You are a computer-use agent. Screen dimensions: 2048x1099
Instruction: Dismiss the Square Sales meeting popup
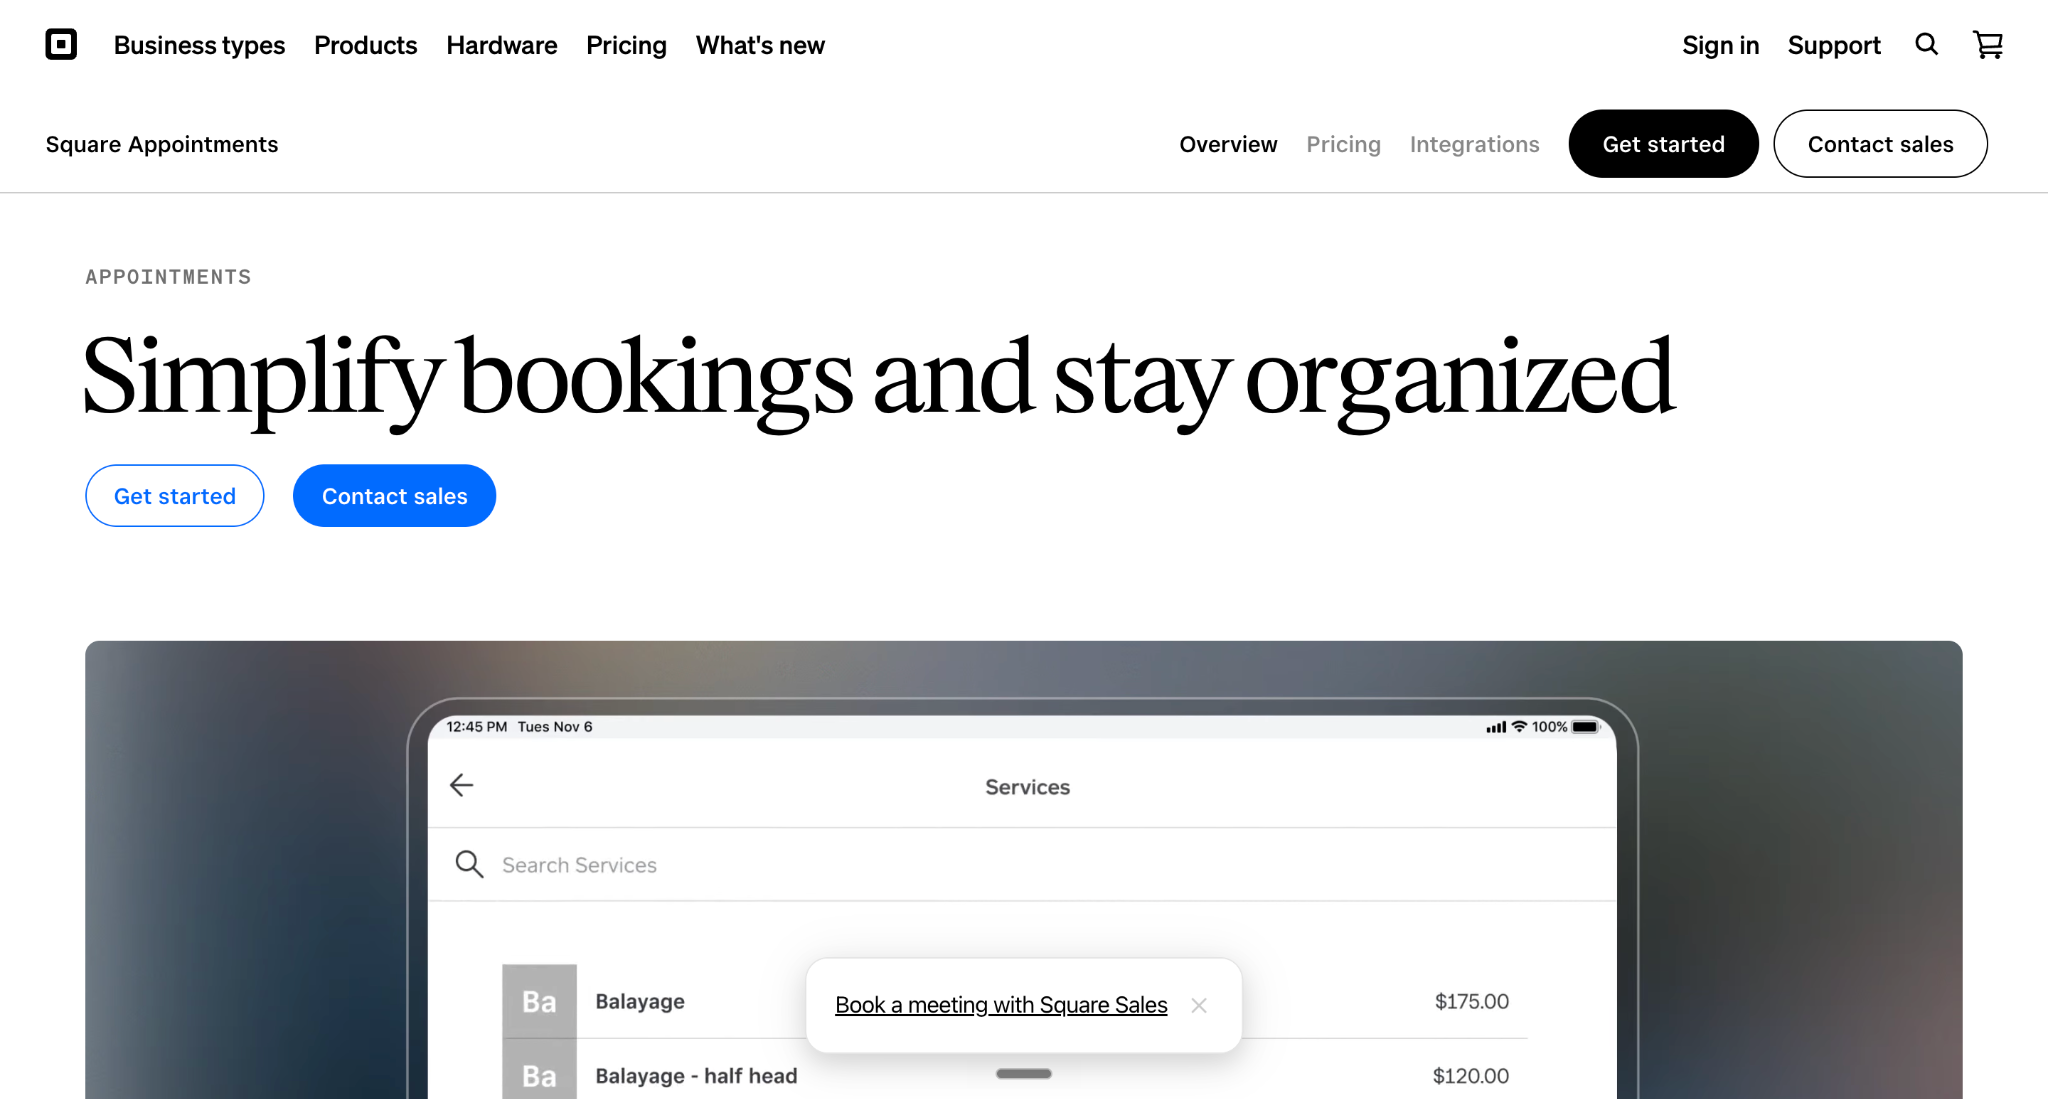[1199, 1005]
